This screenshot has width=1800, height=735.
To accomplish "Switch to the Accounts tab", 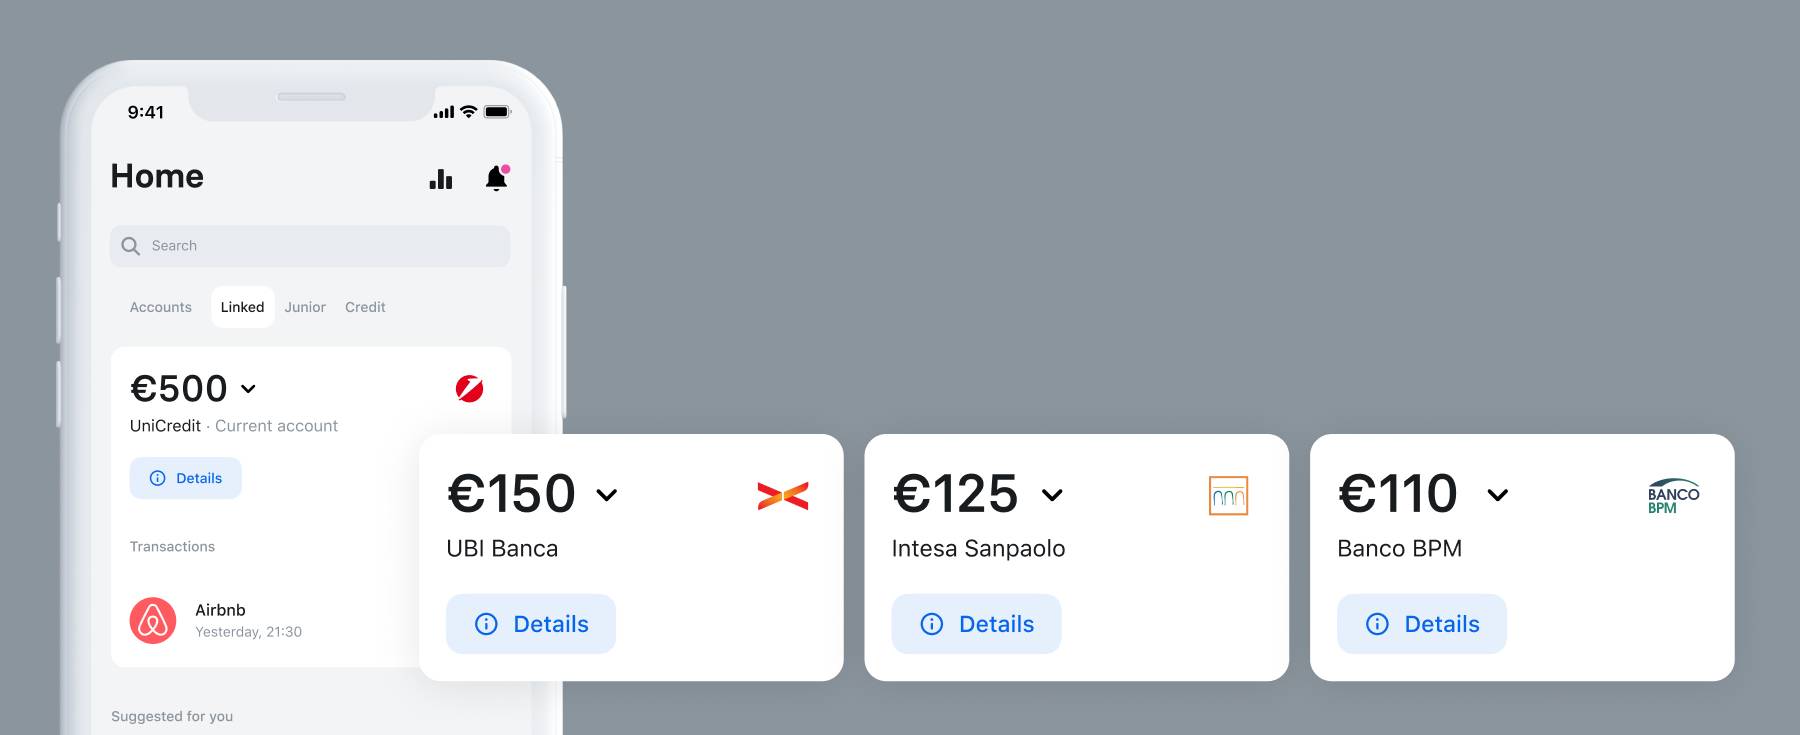I will [160, 307].
